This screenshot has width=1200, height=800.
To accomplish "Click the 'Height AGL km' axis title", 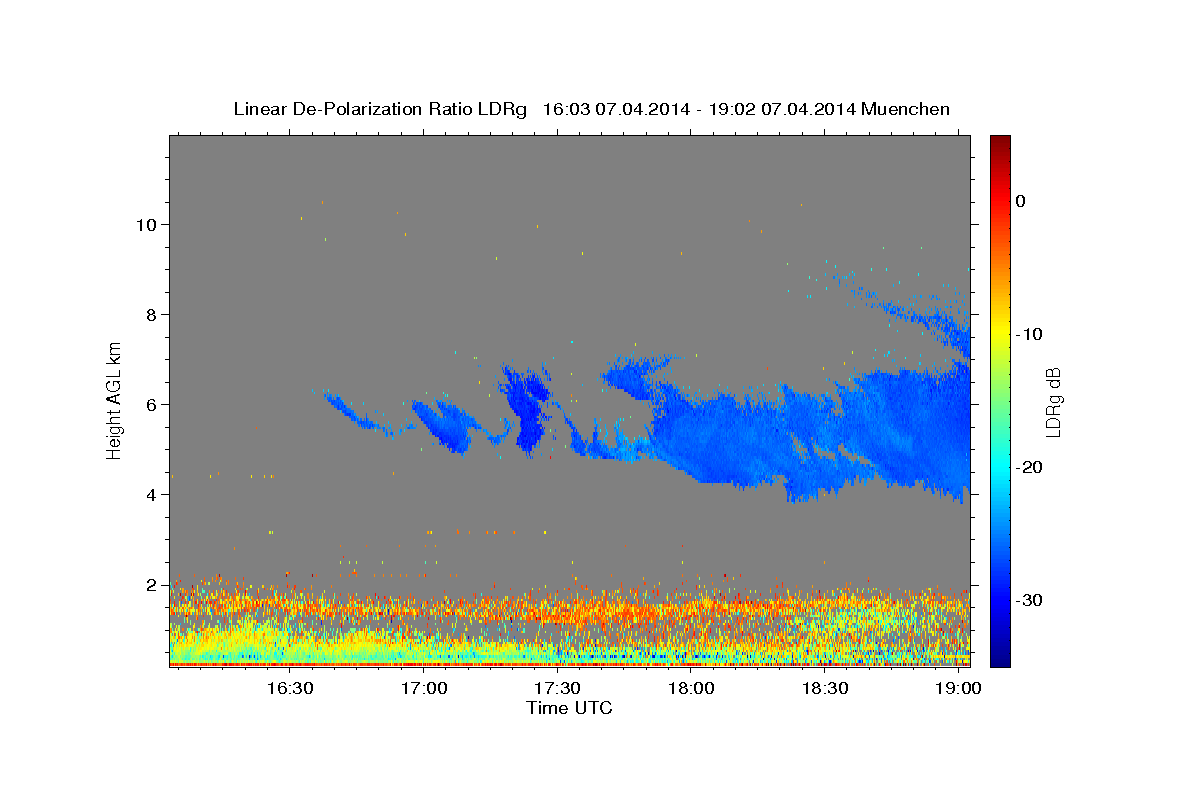I will click(115, 400).
